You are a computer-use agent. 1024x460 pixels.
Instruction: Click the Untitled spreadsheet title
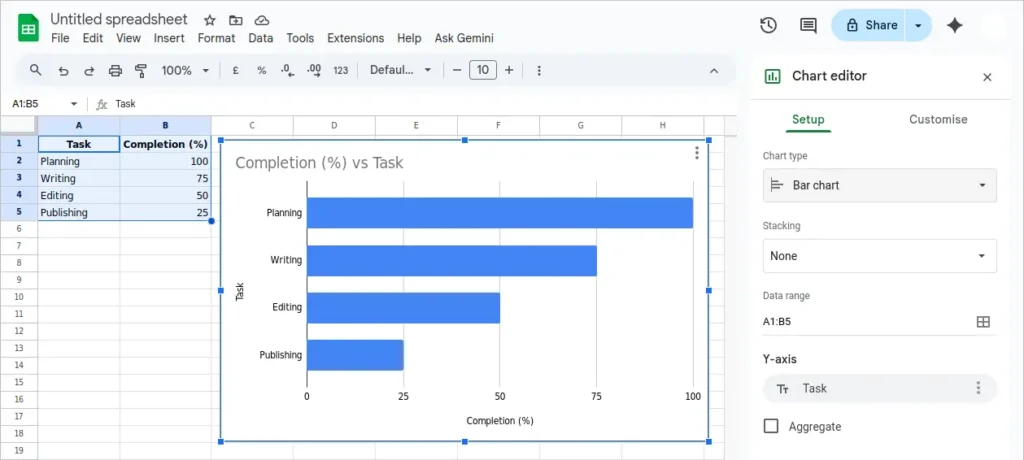tap(119, 20)
